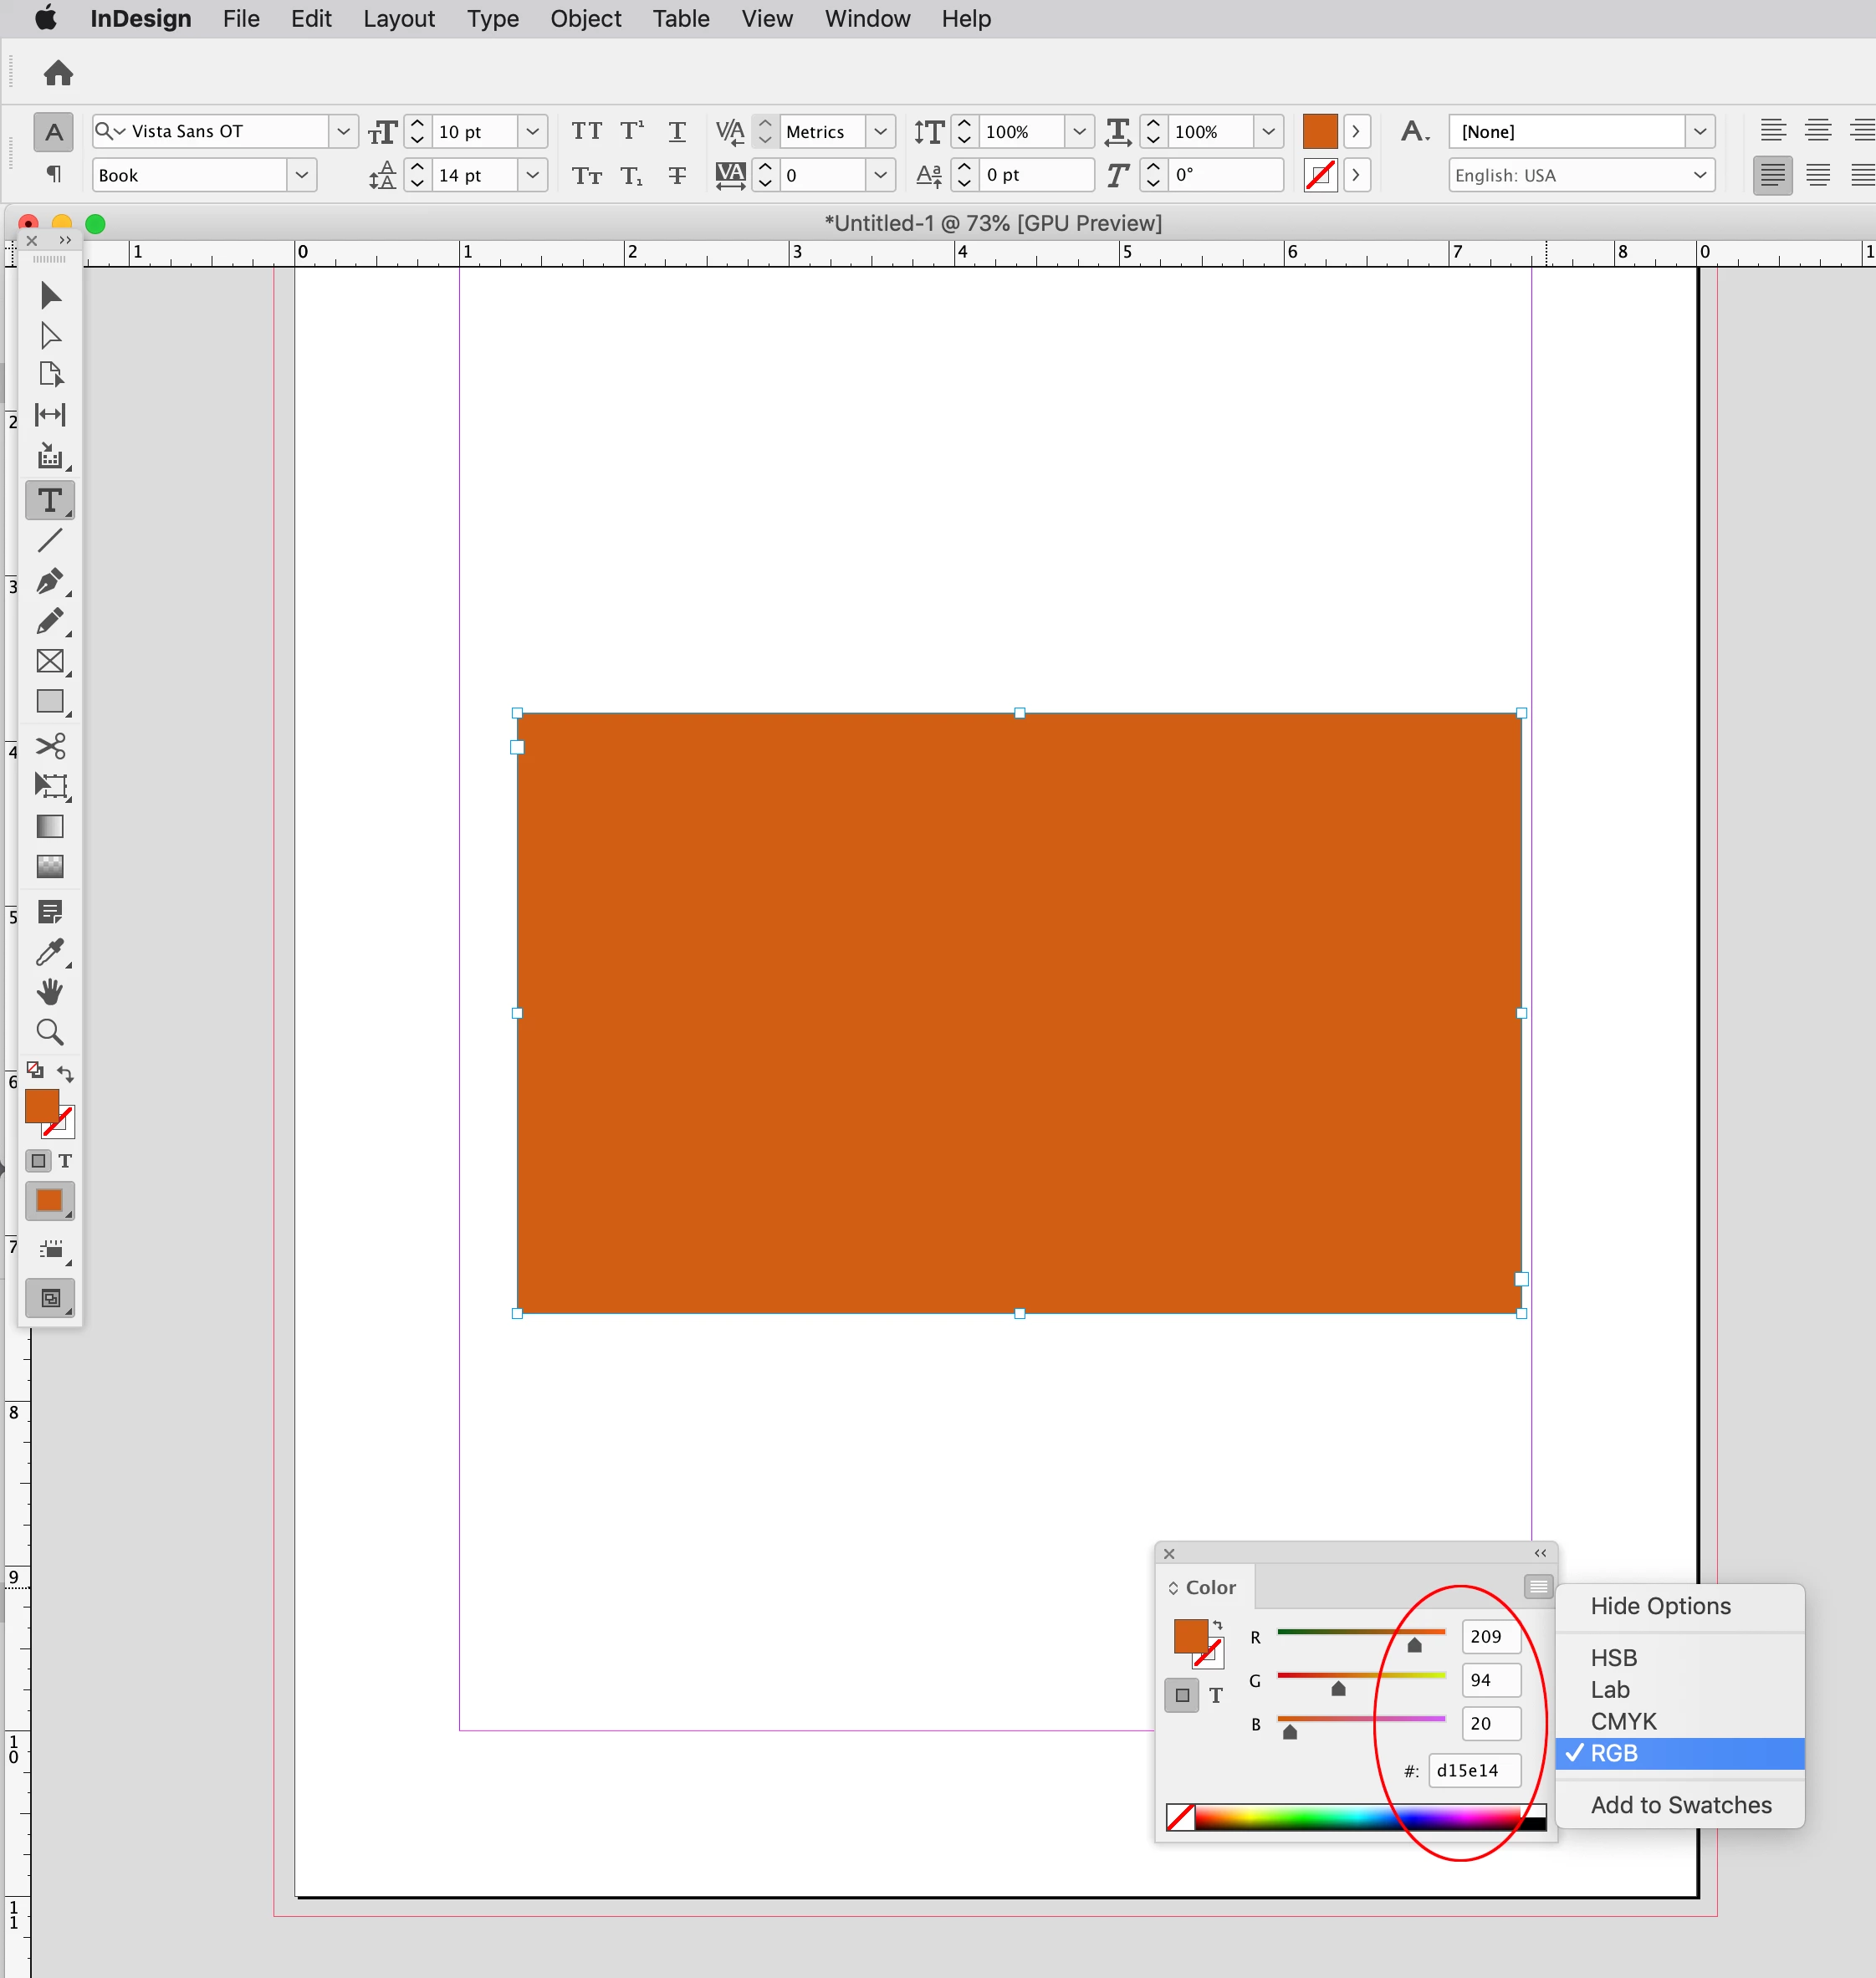Select the Zoom tool magnifier
This screenshot has height=1978, width=1876.
click(x=50, y=1032)
